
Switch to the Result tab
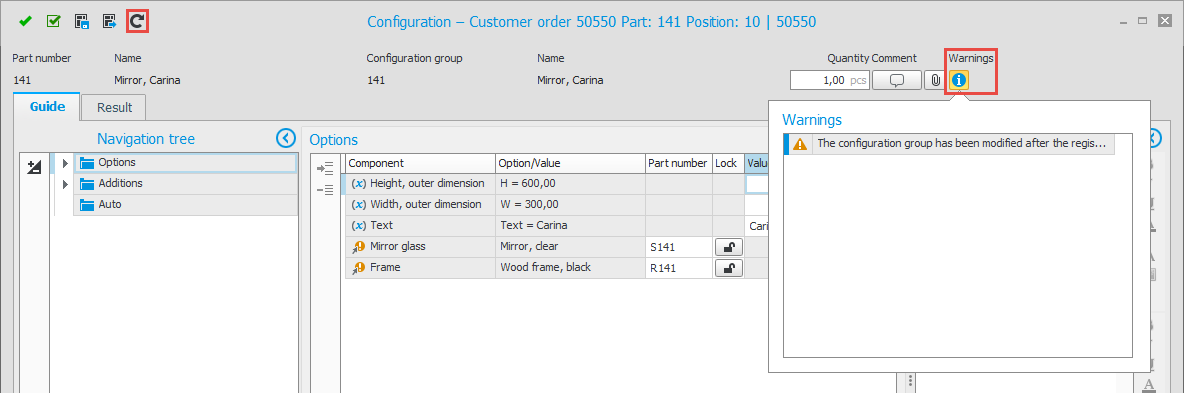[114, 107]
